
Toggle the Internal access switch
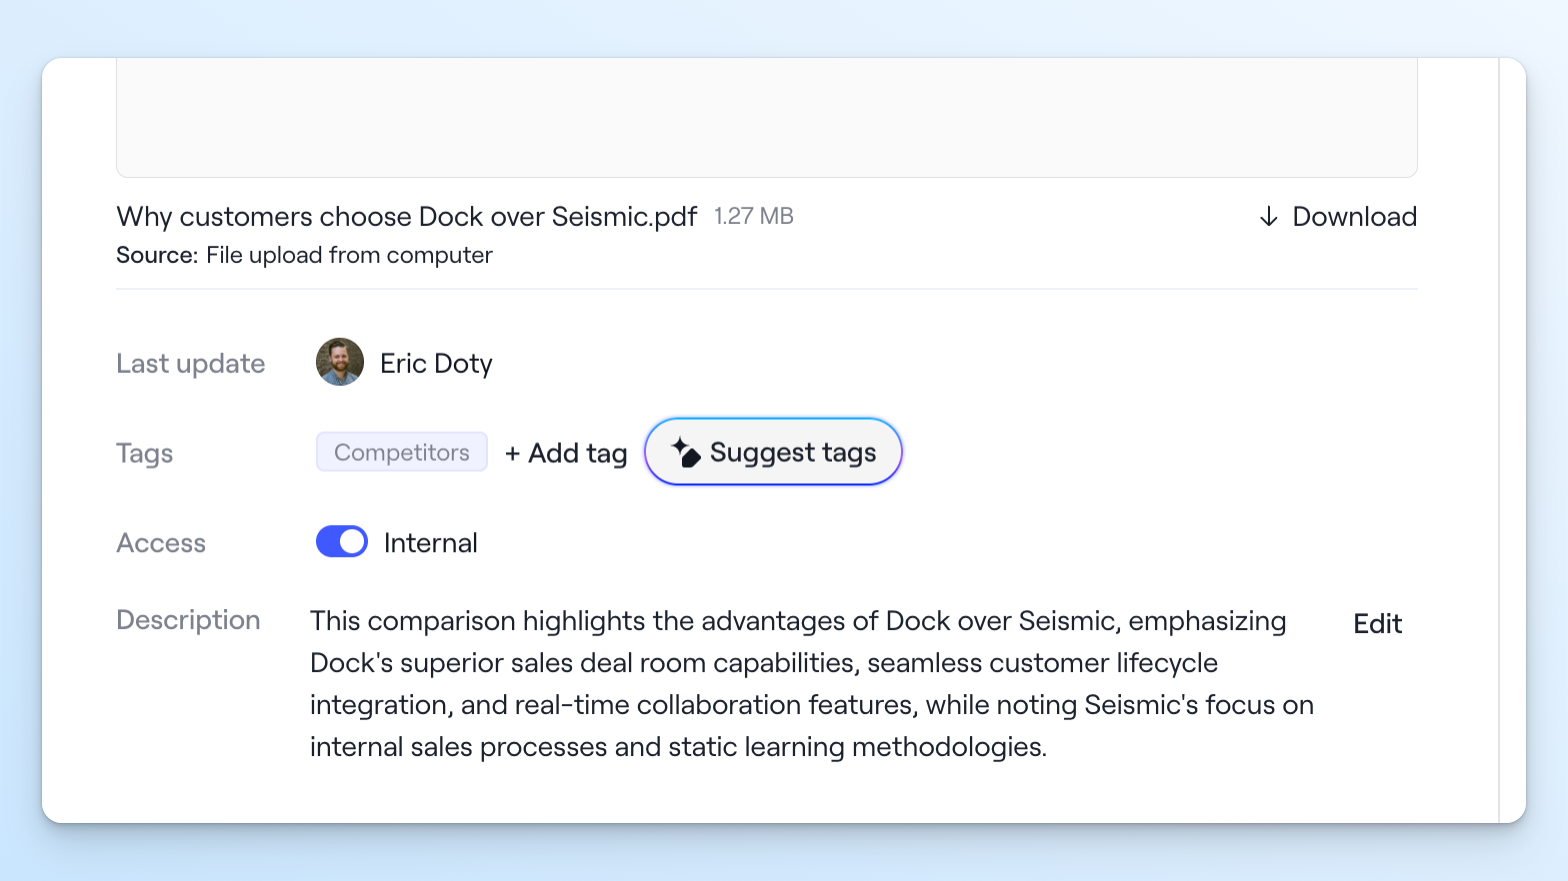point(342,542)
